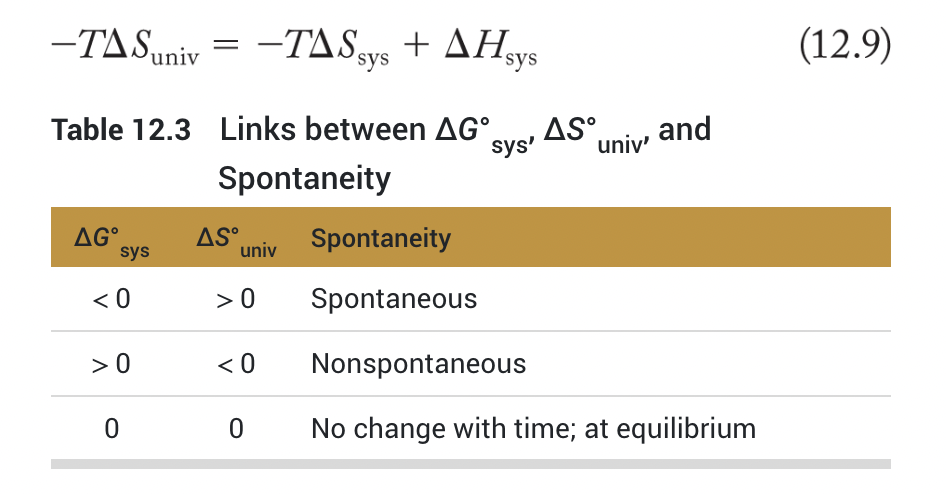Click the "Spontaneous" cell
Screen dimensions: 946x494
[x=394, y=299]
